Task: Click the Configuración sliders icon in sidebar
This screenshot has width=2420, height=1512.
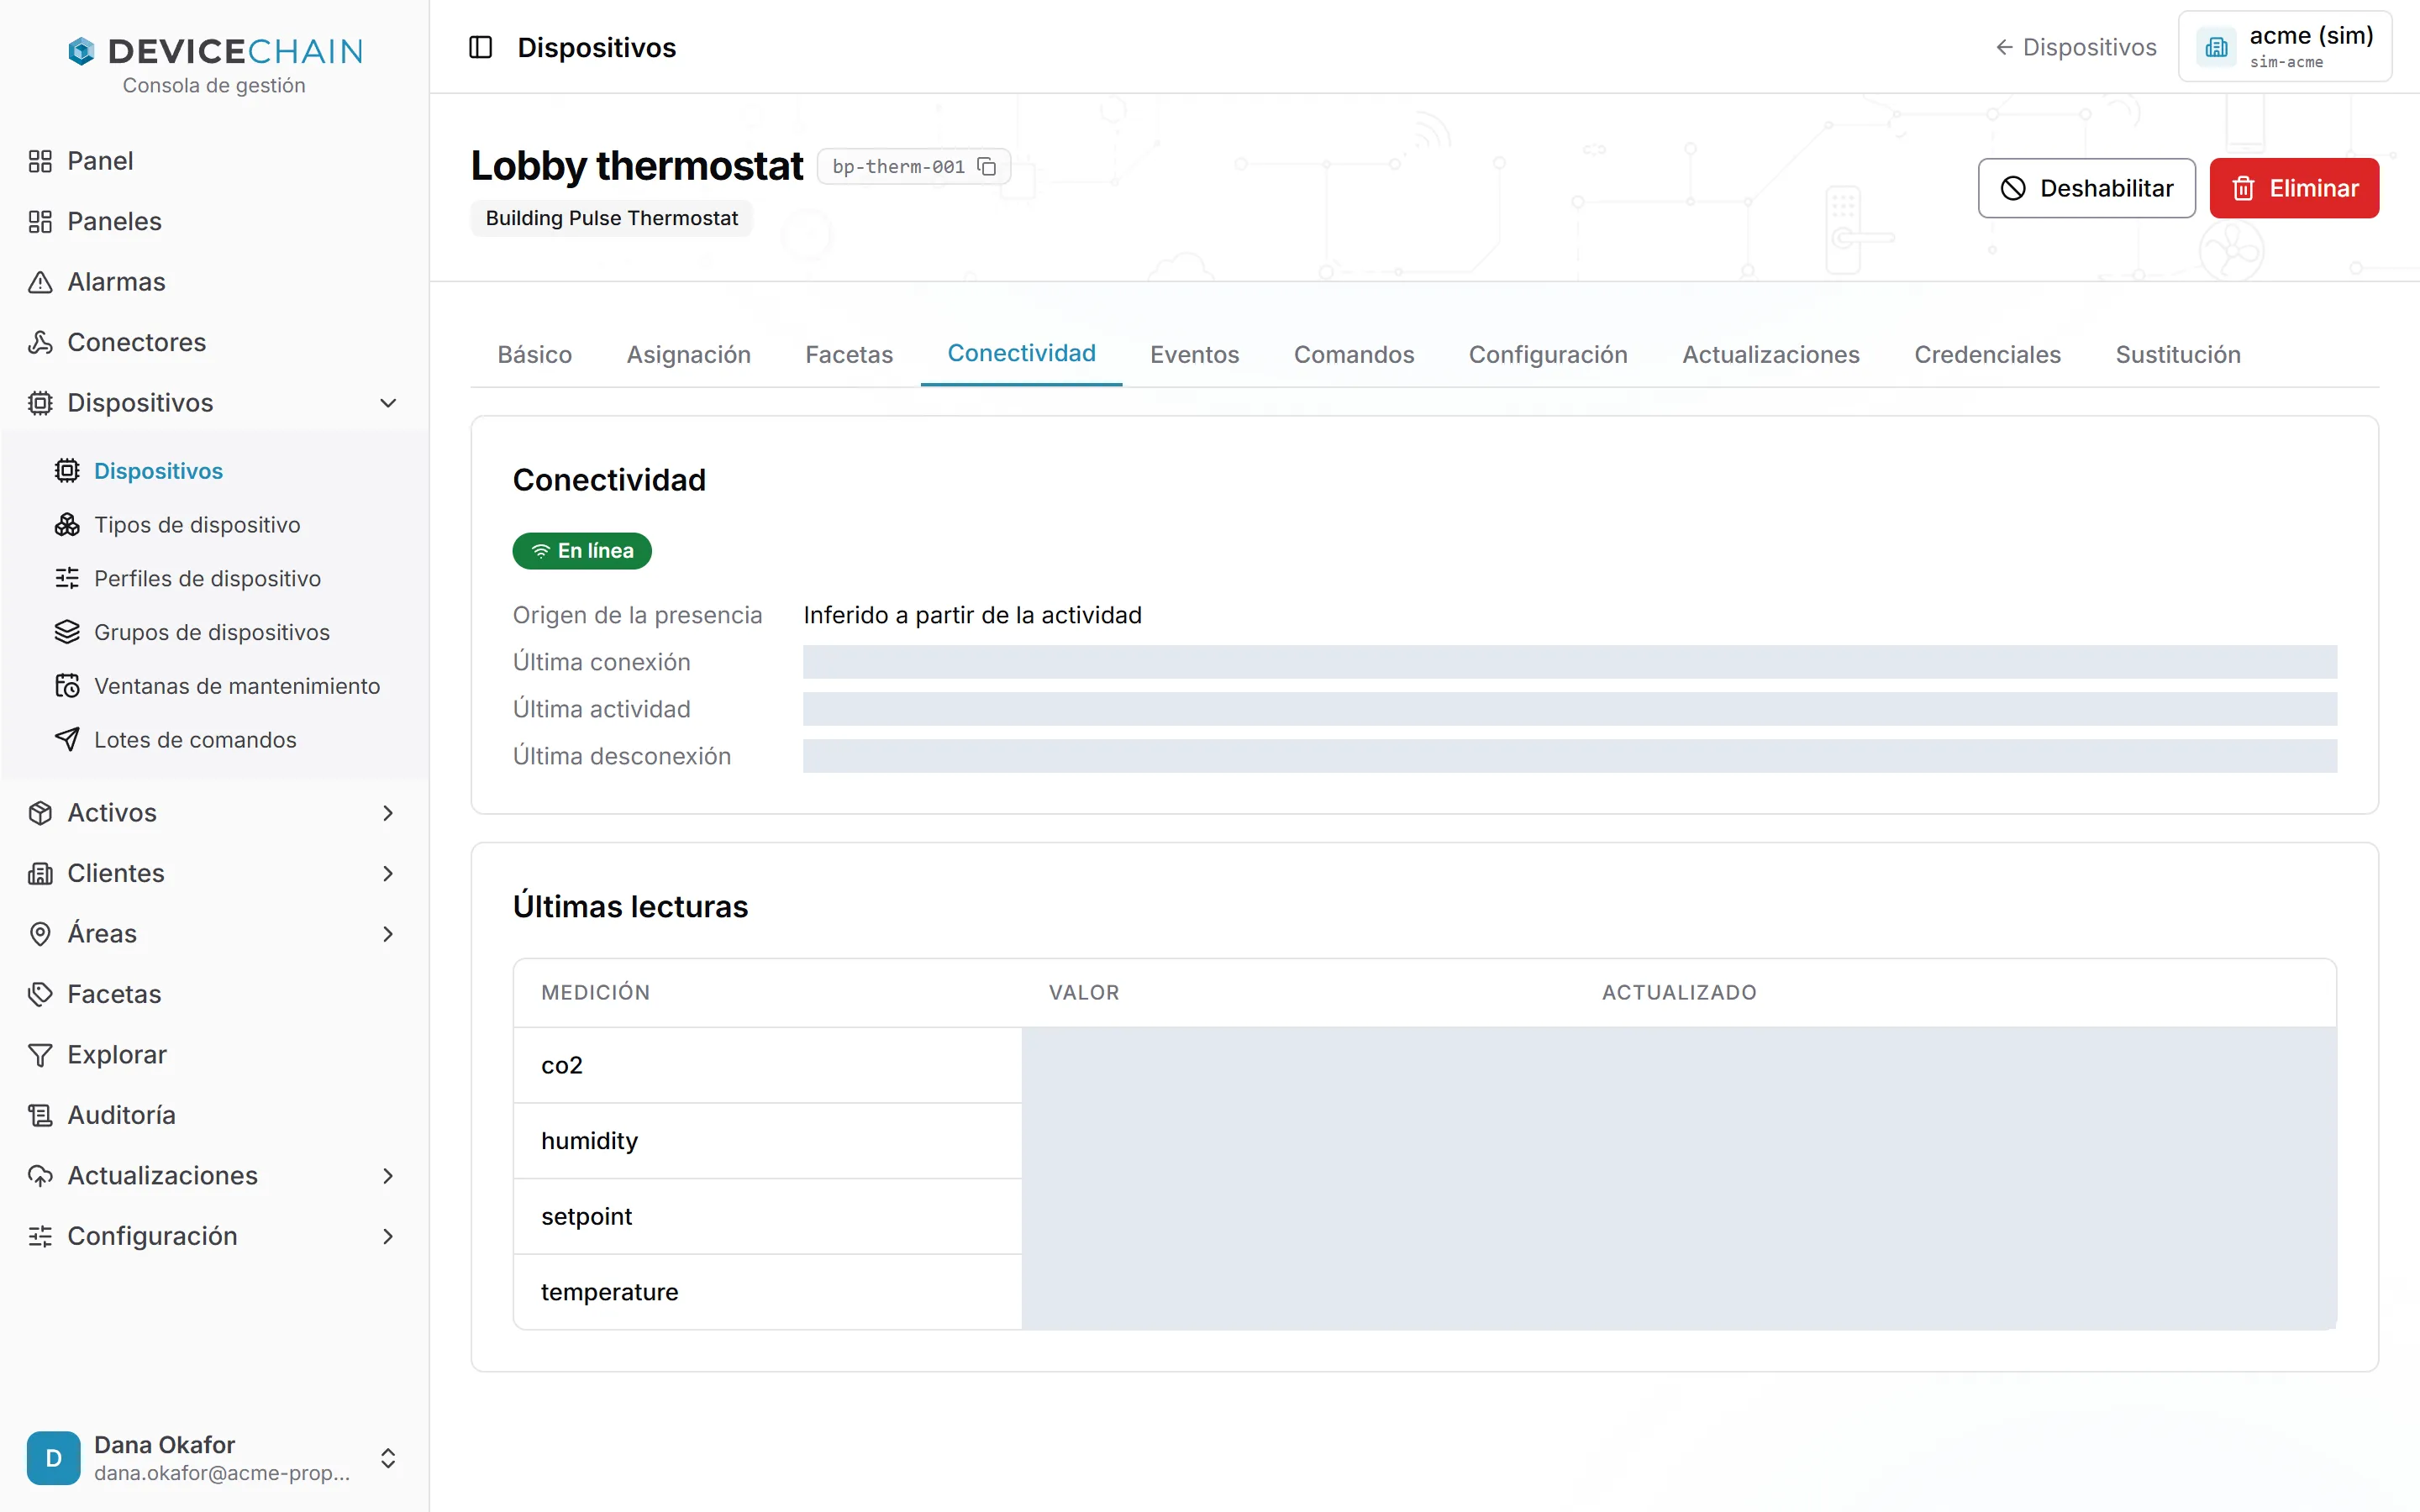Action: coord(40,1236)
